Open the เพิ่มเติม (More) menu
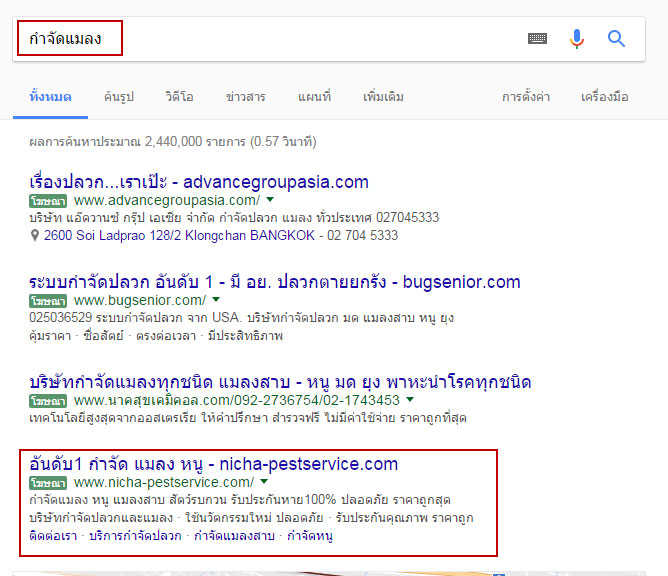Image resolution: width=668 pixels, height=576 pixels. (x=381, y=97)
